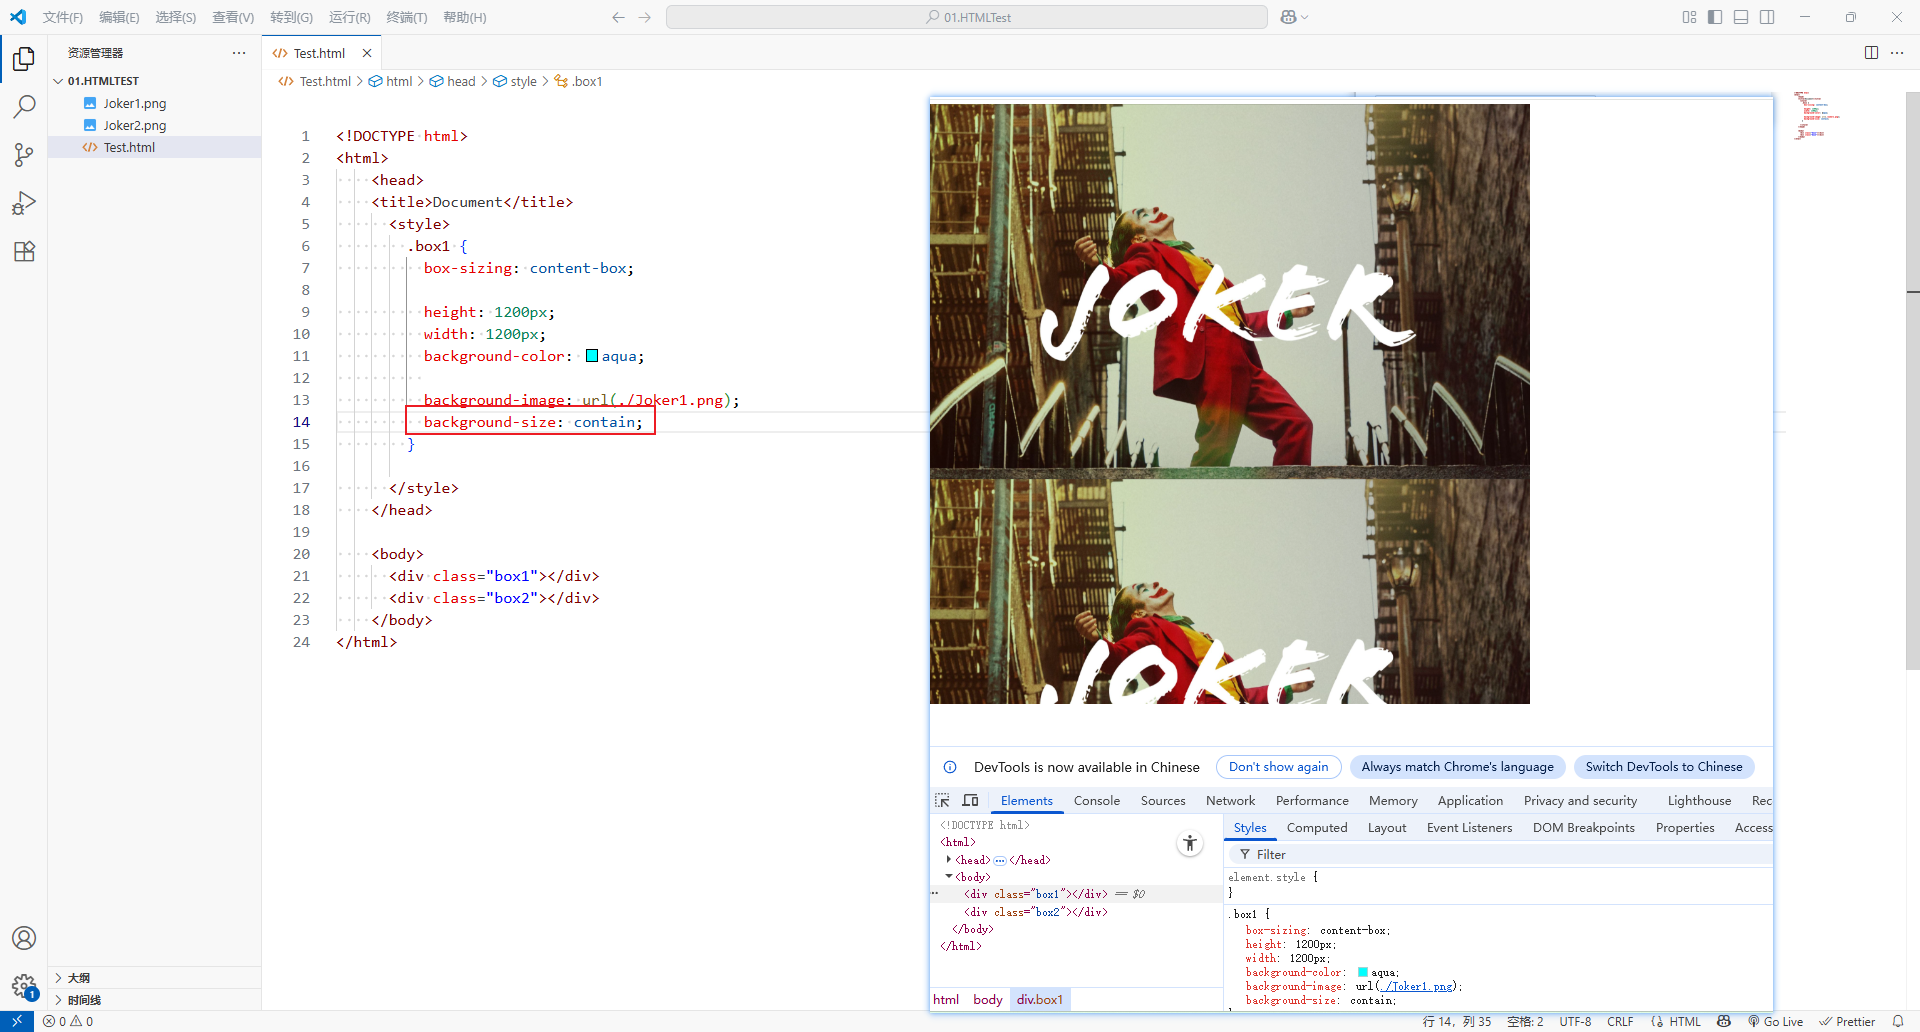This screenshot has width=1920, height=1032.
Task: Open the 选择(S) menu
Action: [x=175, y=17]
